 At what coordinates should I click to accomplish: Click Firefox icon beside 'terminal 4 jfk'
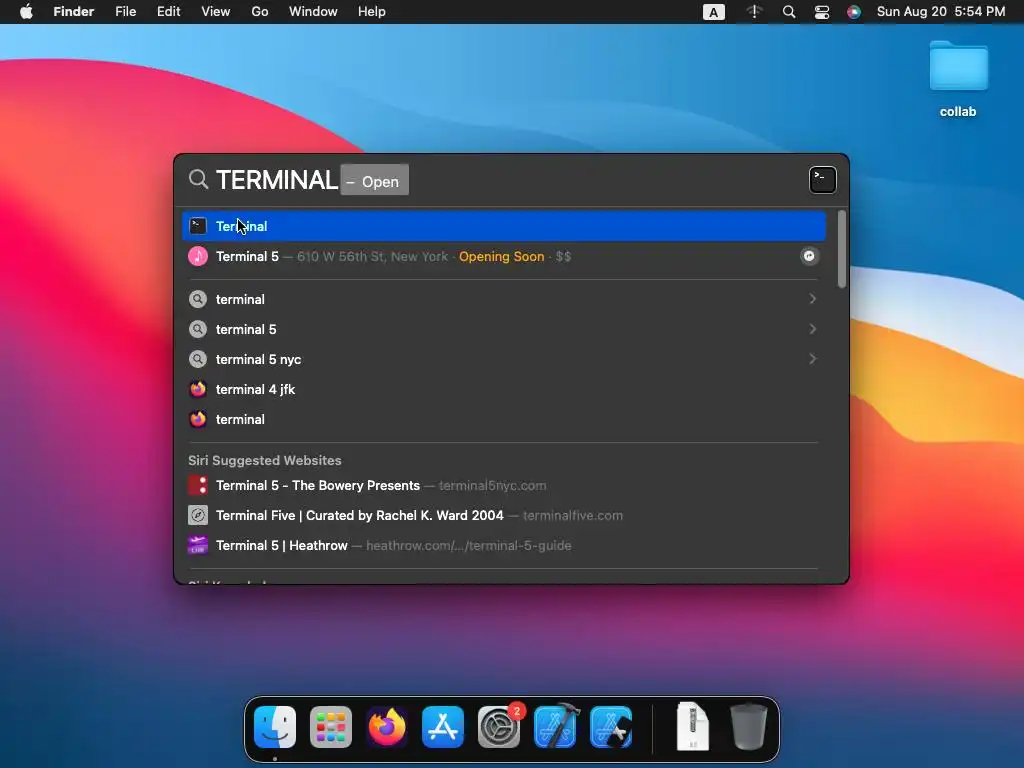click(198, 389)
